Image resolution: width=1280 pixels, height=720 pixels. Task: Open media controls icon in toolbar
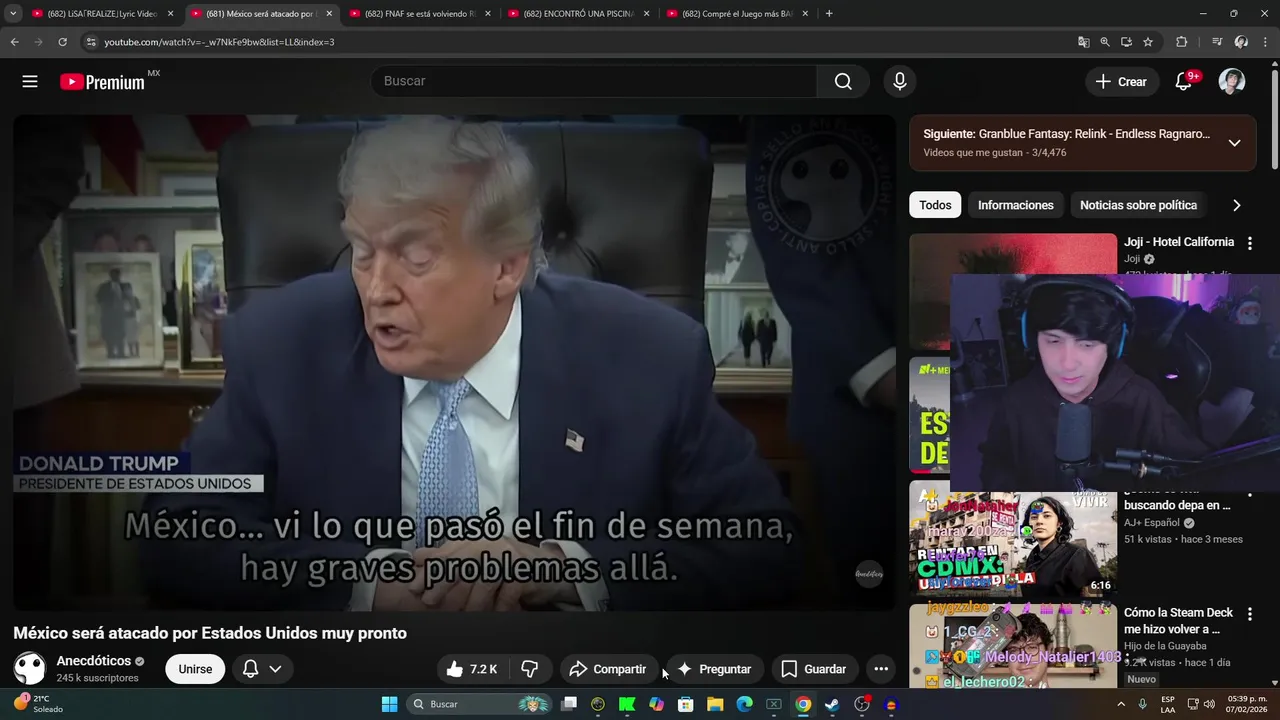(1217, 42)
